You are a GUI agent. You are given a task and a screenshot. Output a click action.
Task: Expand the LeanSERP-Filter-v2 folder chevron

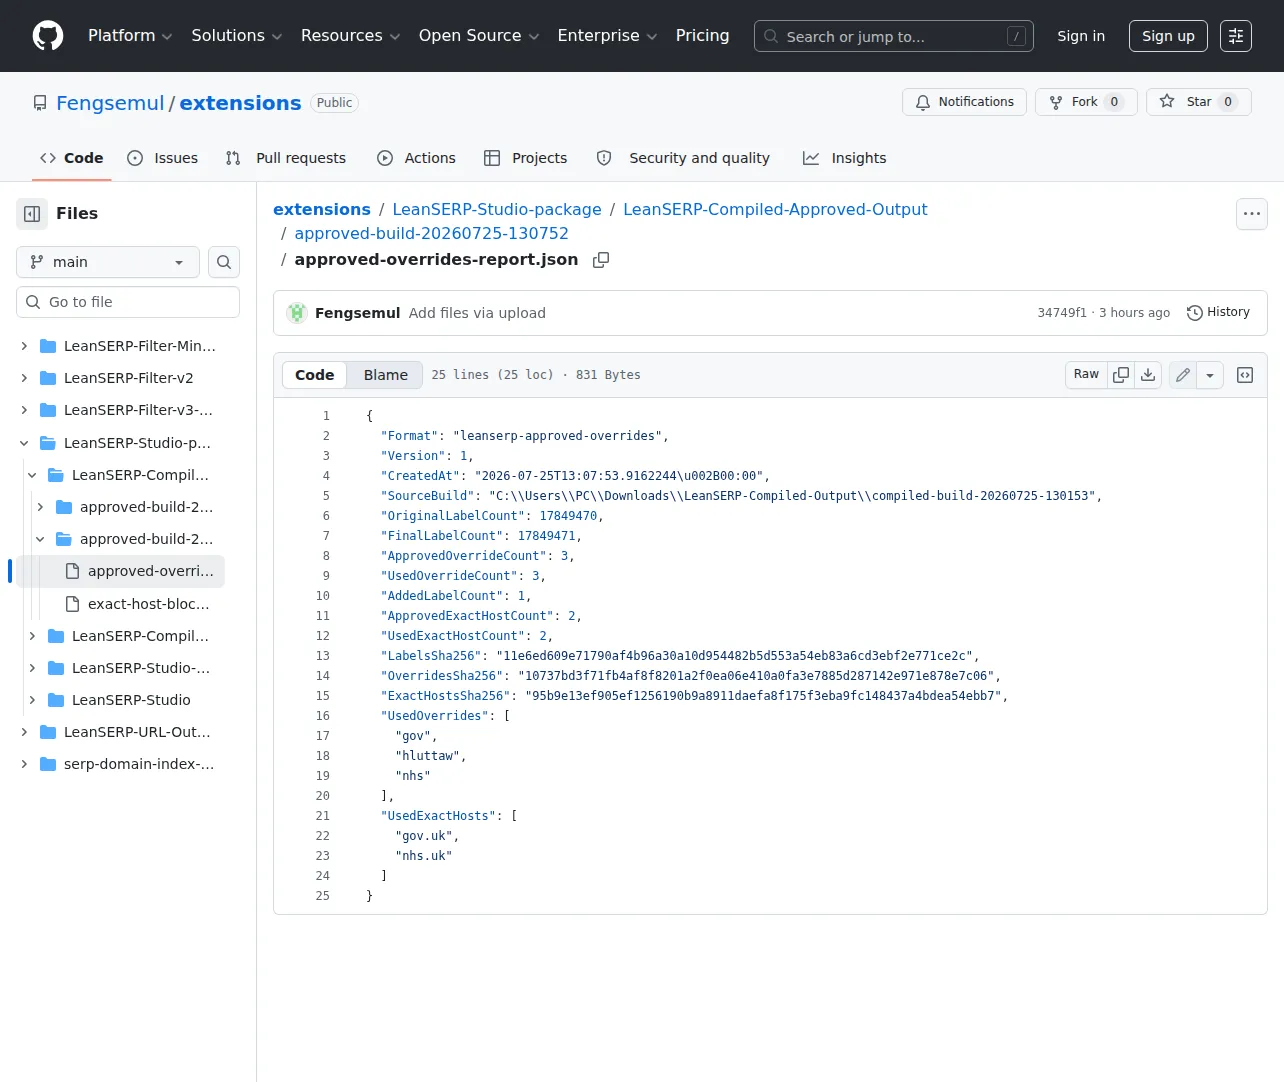point(24,378)
